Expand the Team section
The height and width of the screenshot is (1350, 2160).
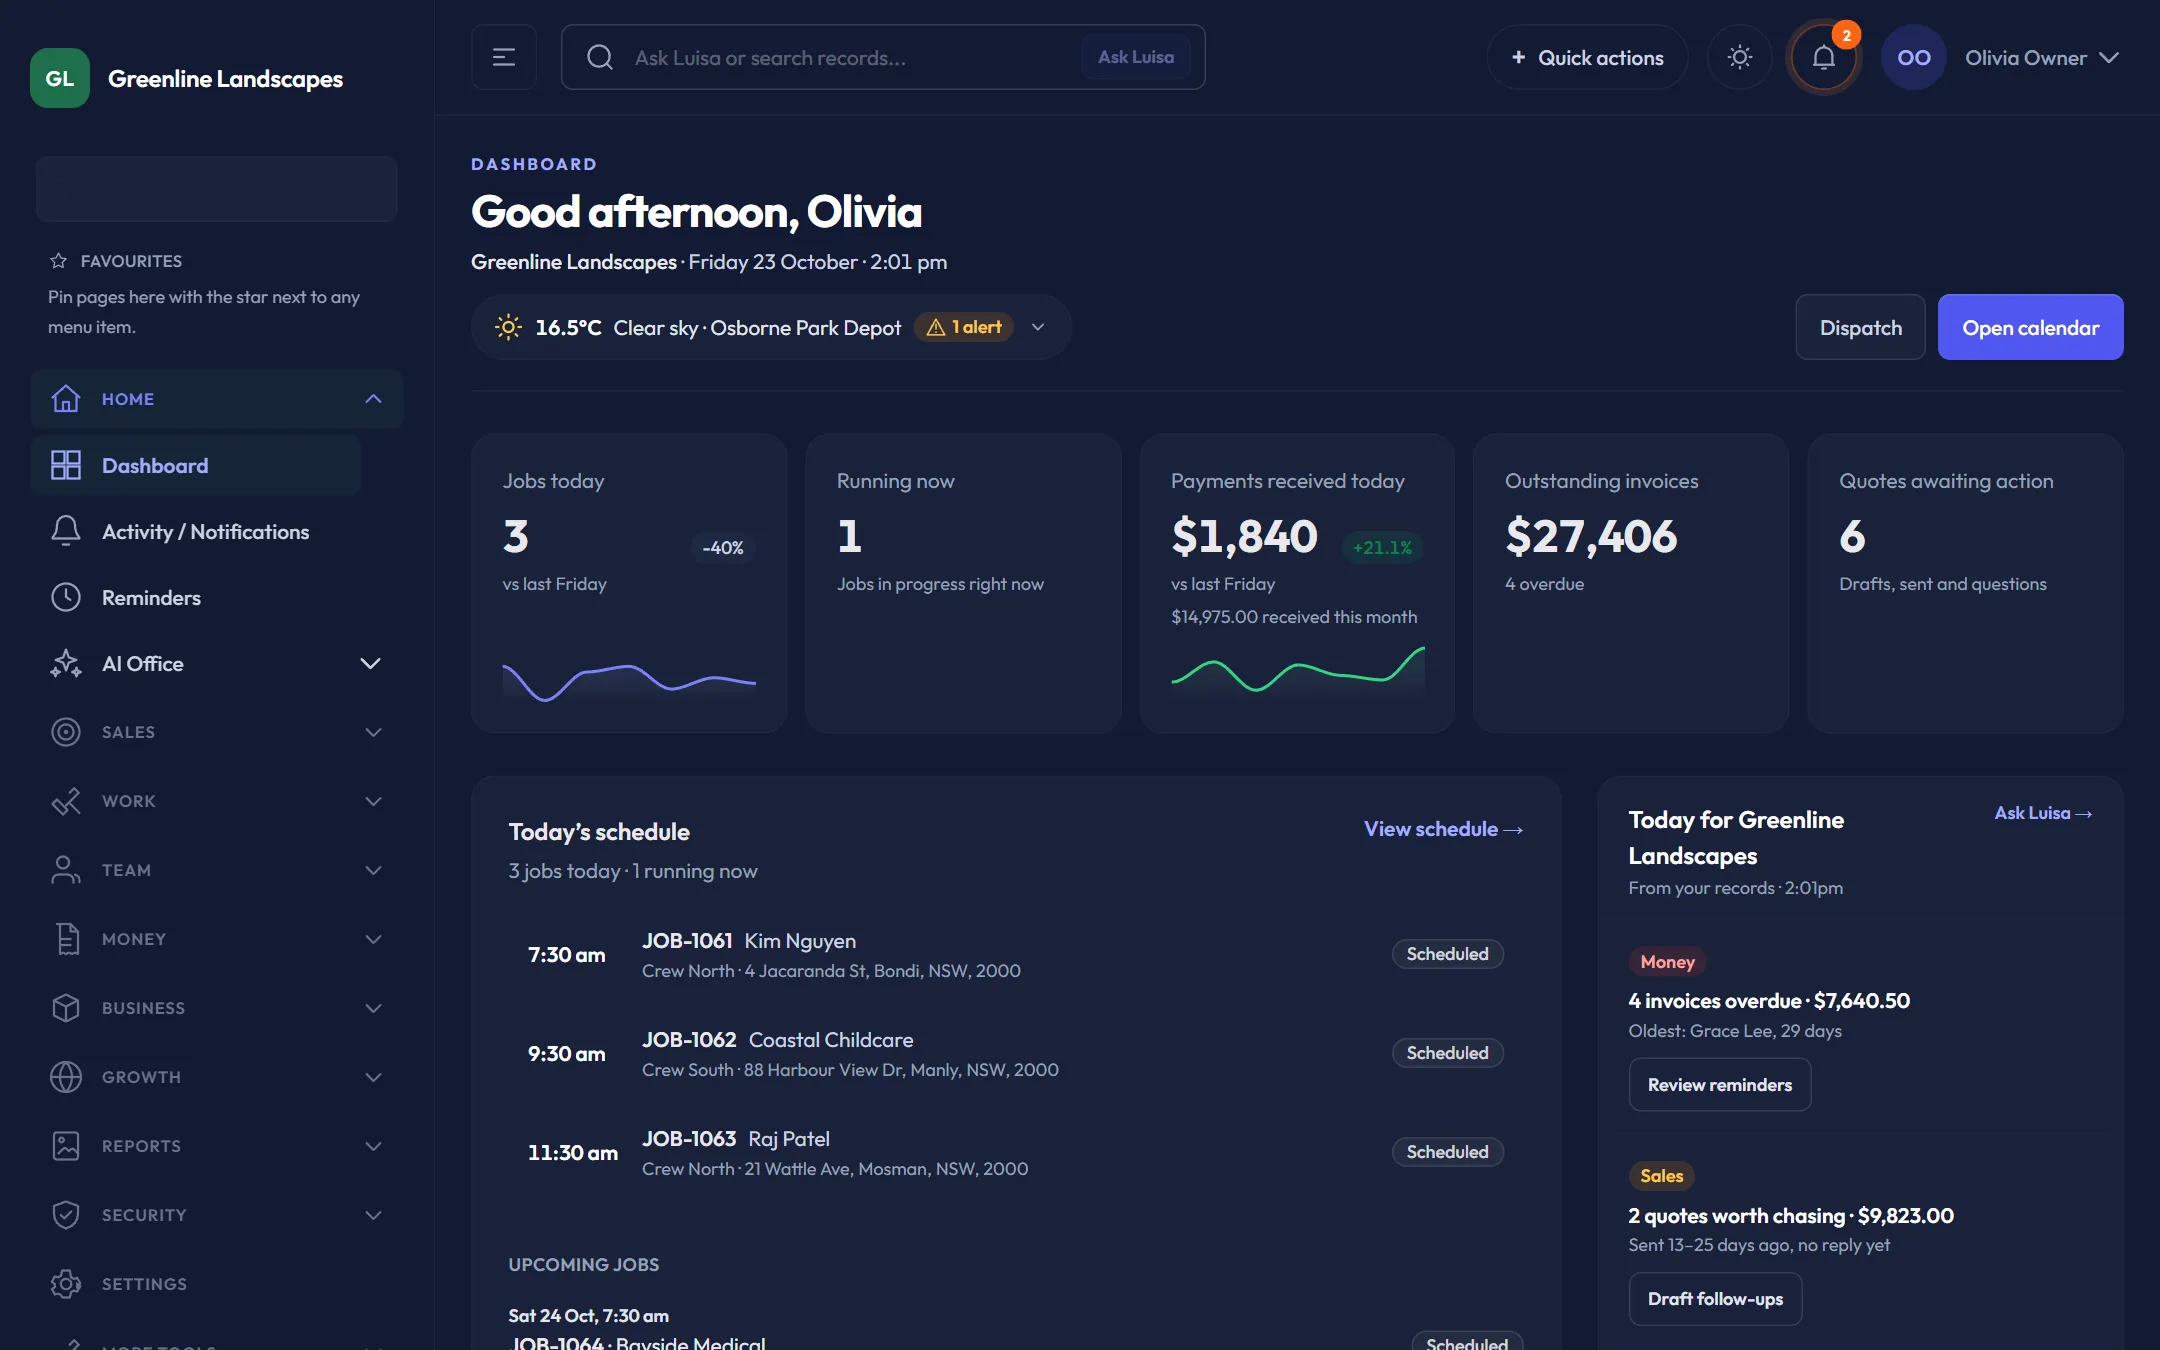[x=216, y=870]
